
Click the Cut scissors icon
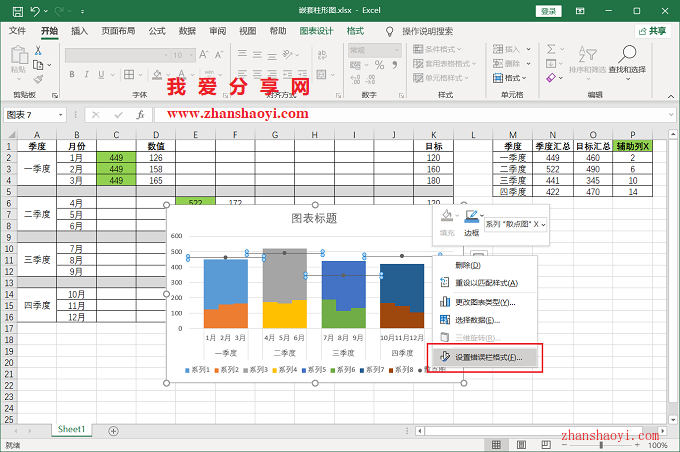click(x=38, y=51)
